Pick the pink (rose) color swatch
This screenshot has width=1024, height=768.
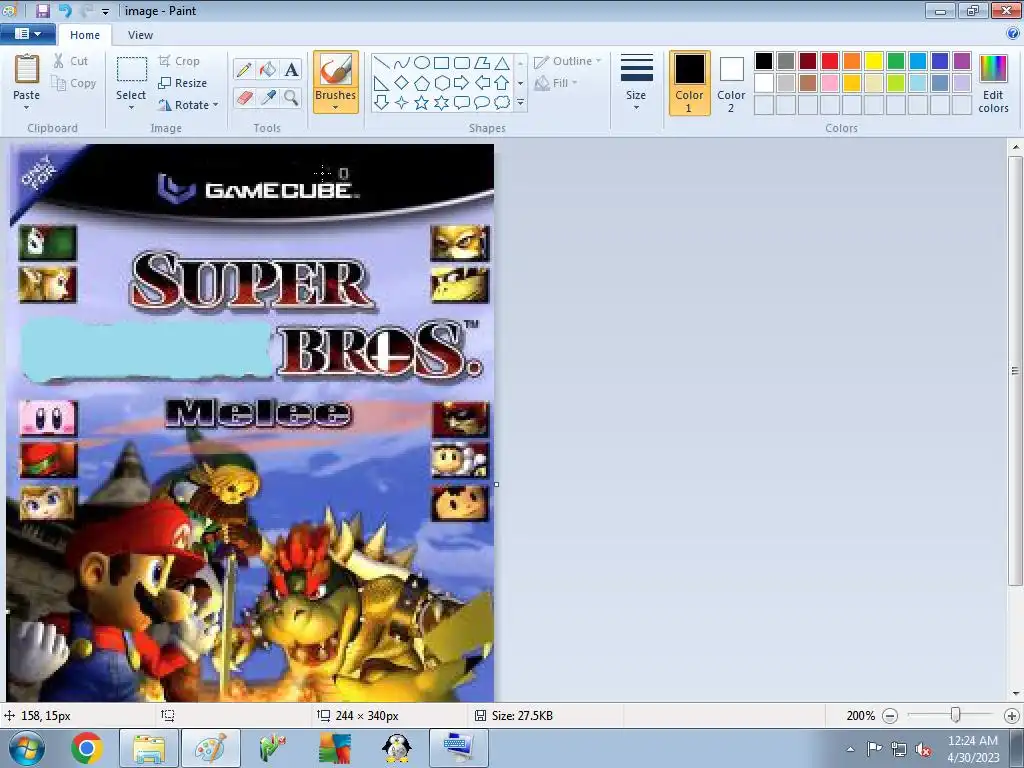pos(830,83)
